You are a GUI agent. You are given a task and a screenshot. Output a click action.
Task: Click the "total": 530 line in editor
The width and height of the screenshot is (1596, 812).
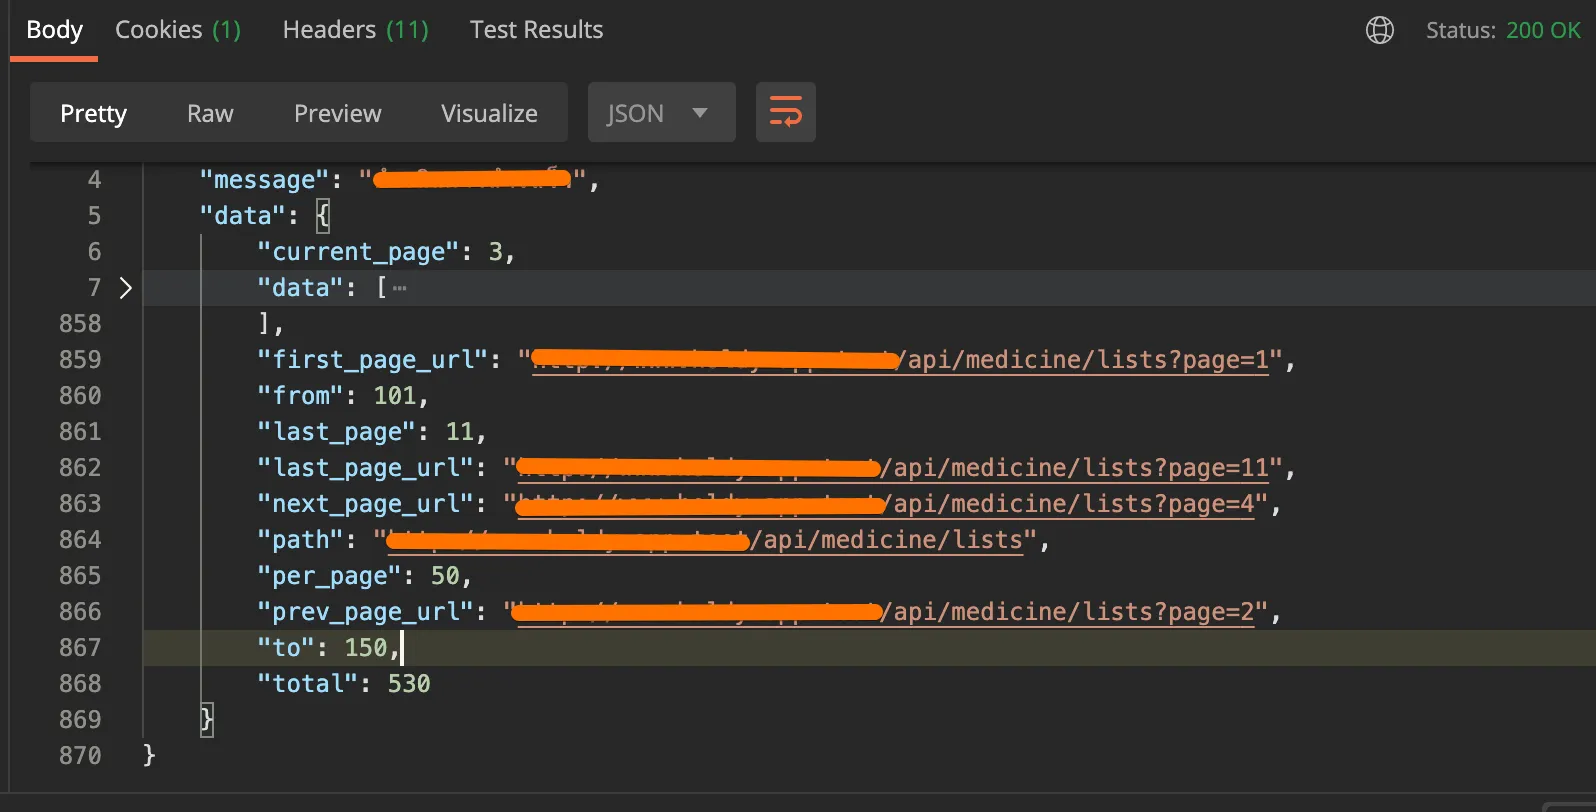[343, 684]
